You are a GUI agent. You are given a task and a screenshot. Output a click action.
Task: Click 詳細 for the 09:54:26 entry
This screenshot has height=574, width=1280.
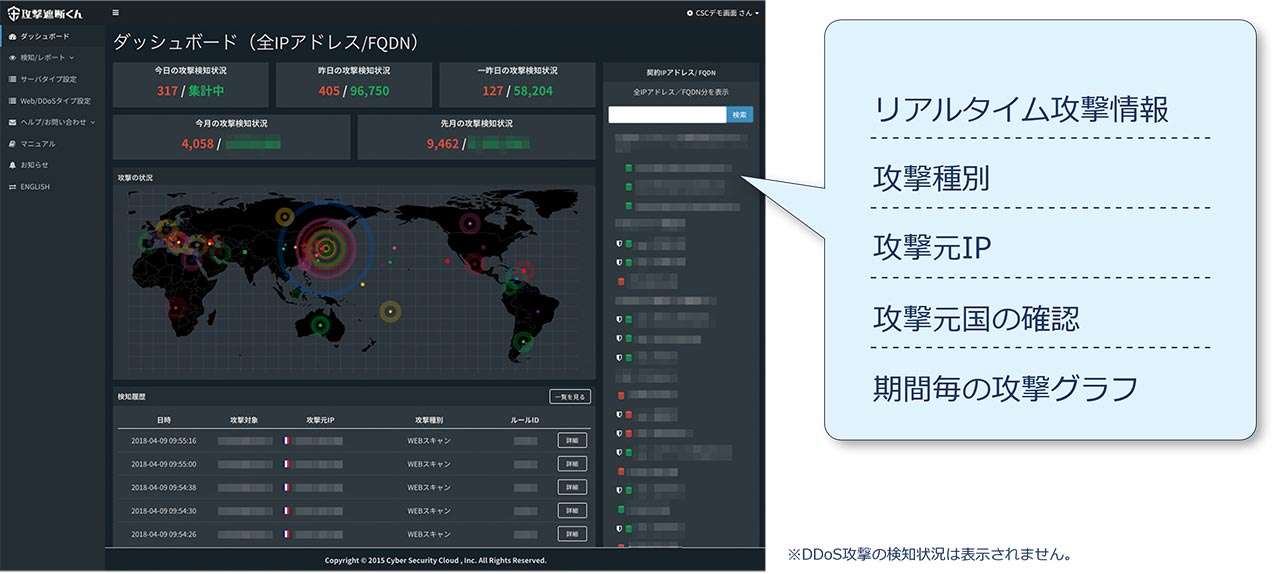[x=572, y=533]
